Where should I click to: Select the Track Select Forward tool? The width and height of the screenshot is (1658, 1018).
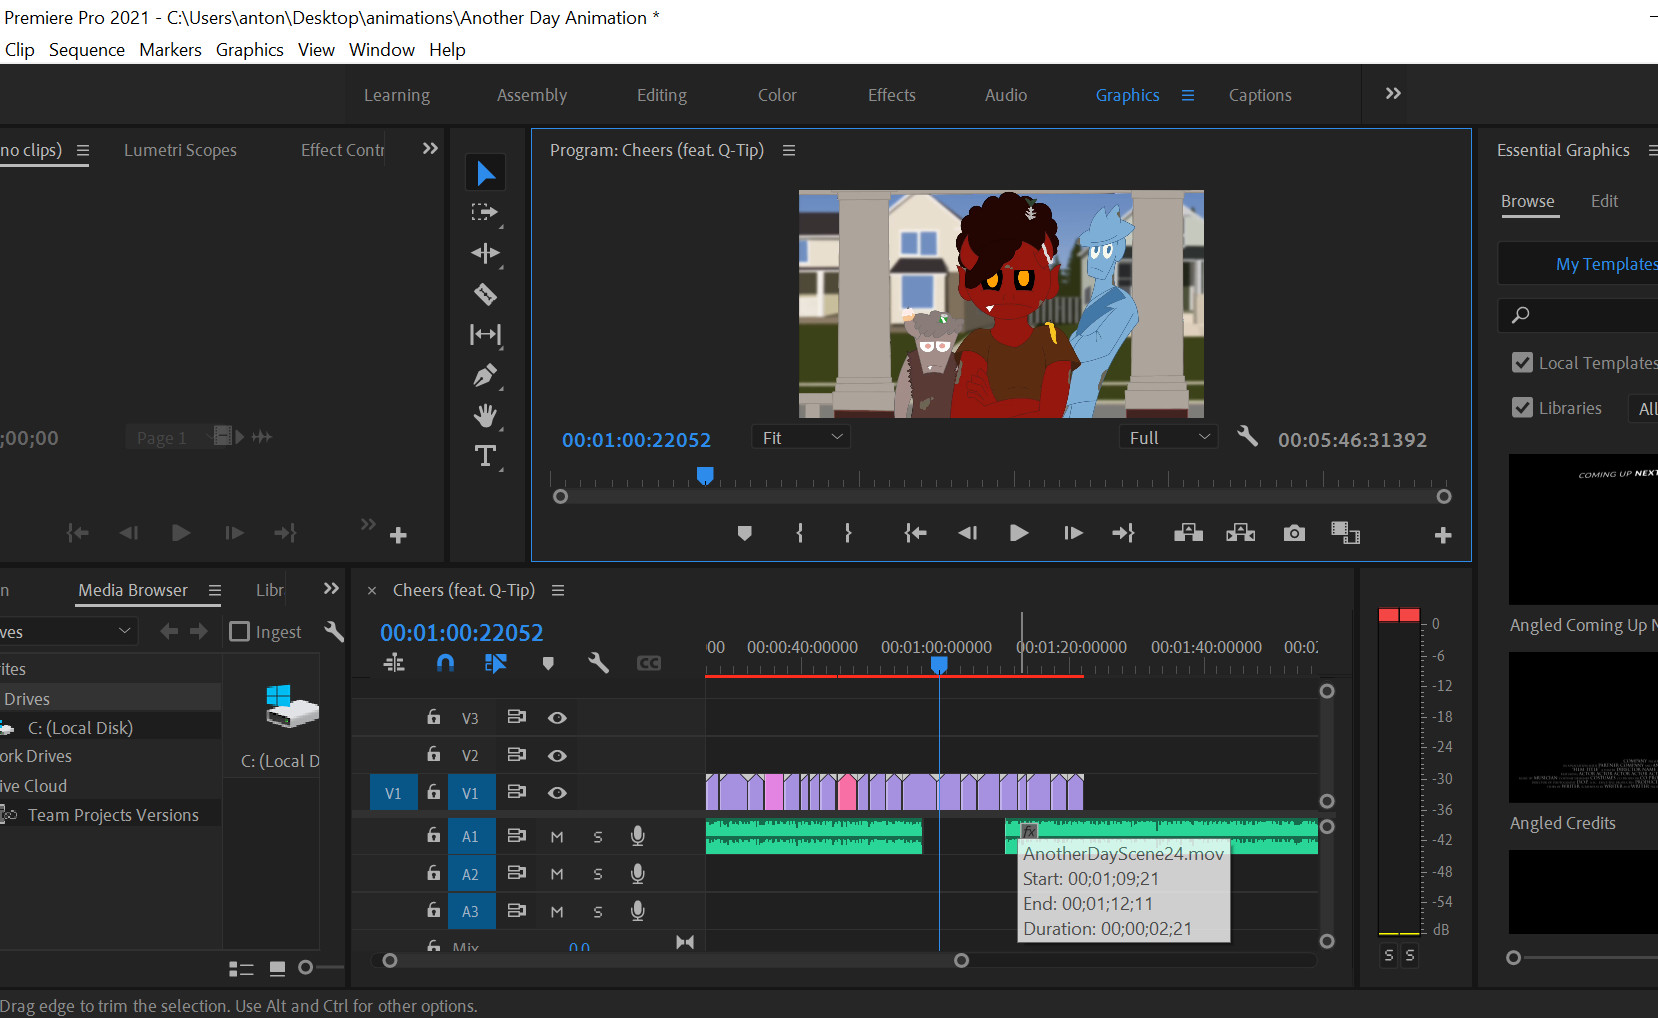pos(485,212)
